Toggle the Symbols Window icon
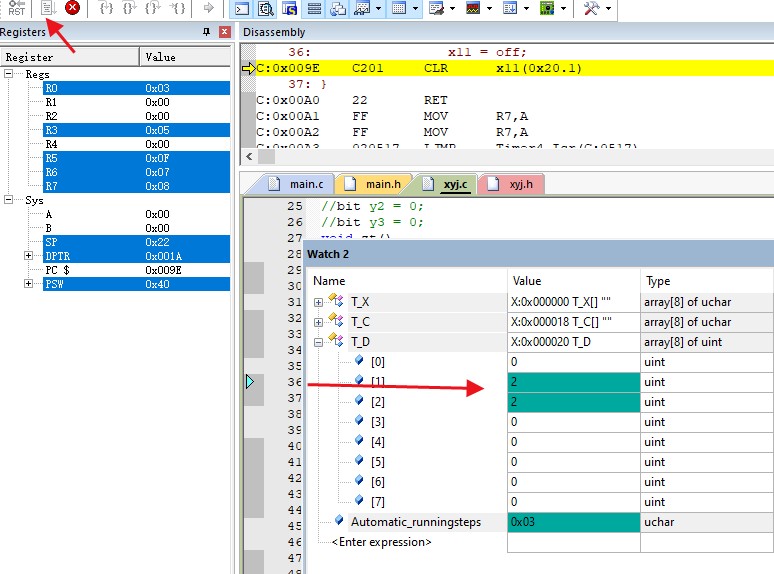 click(290, 8)
